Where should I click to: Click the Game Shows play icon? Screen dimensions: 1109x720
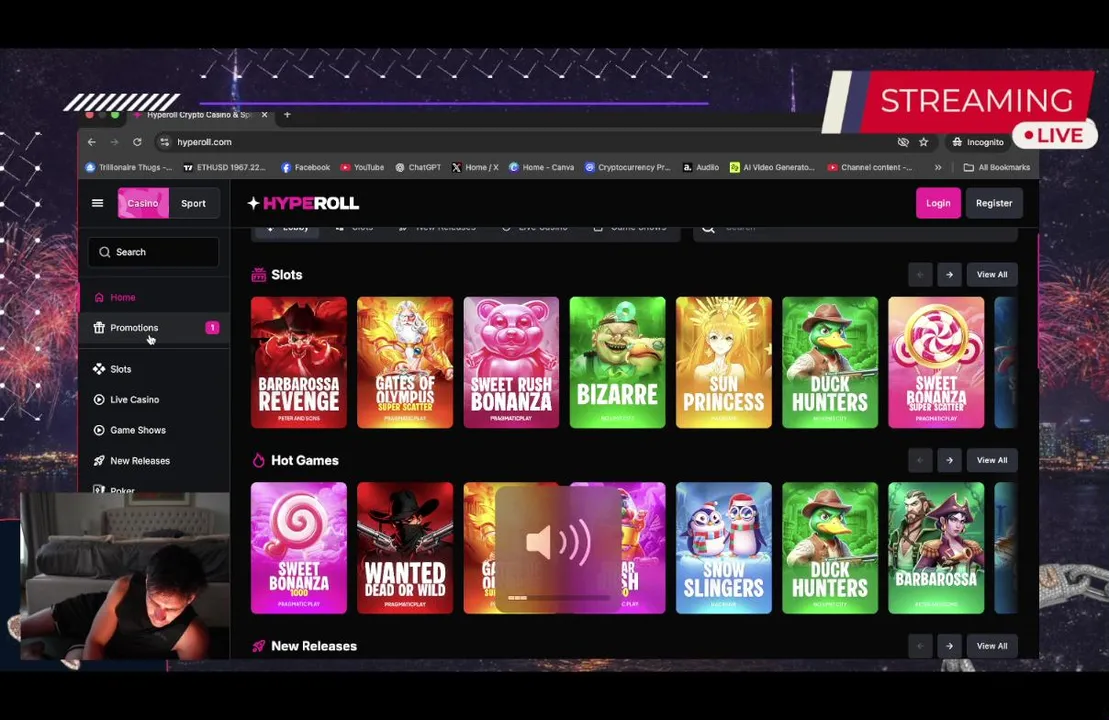(99, 430)
